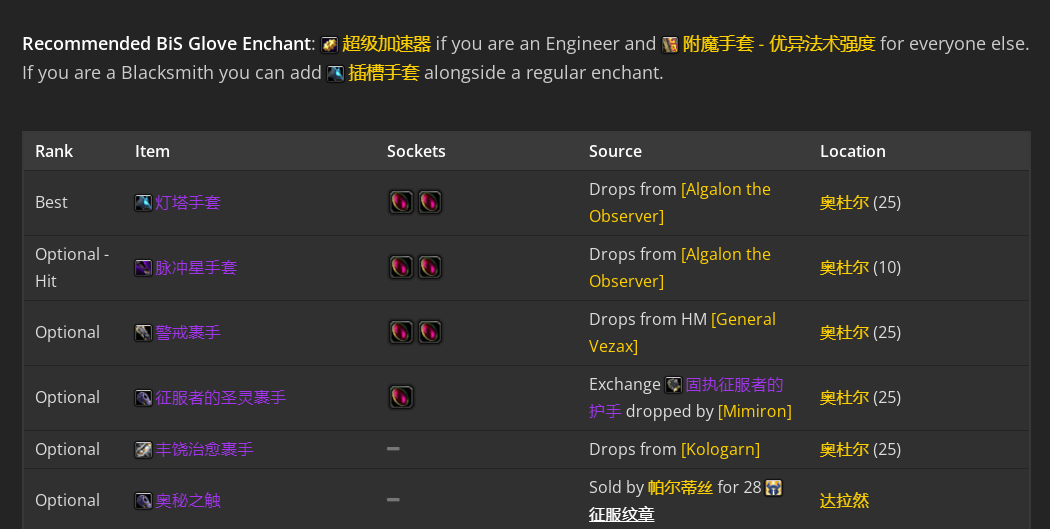Click the emblem currency icon after 28
1050x529 pixels.
tap(773, 488)
